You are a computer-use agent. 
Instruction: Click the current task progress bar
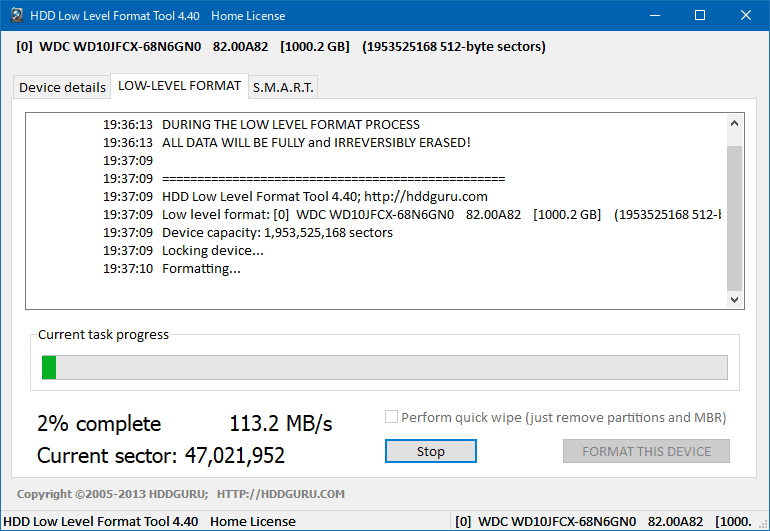pos(385,367)
